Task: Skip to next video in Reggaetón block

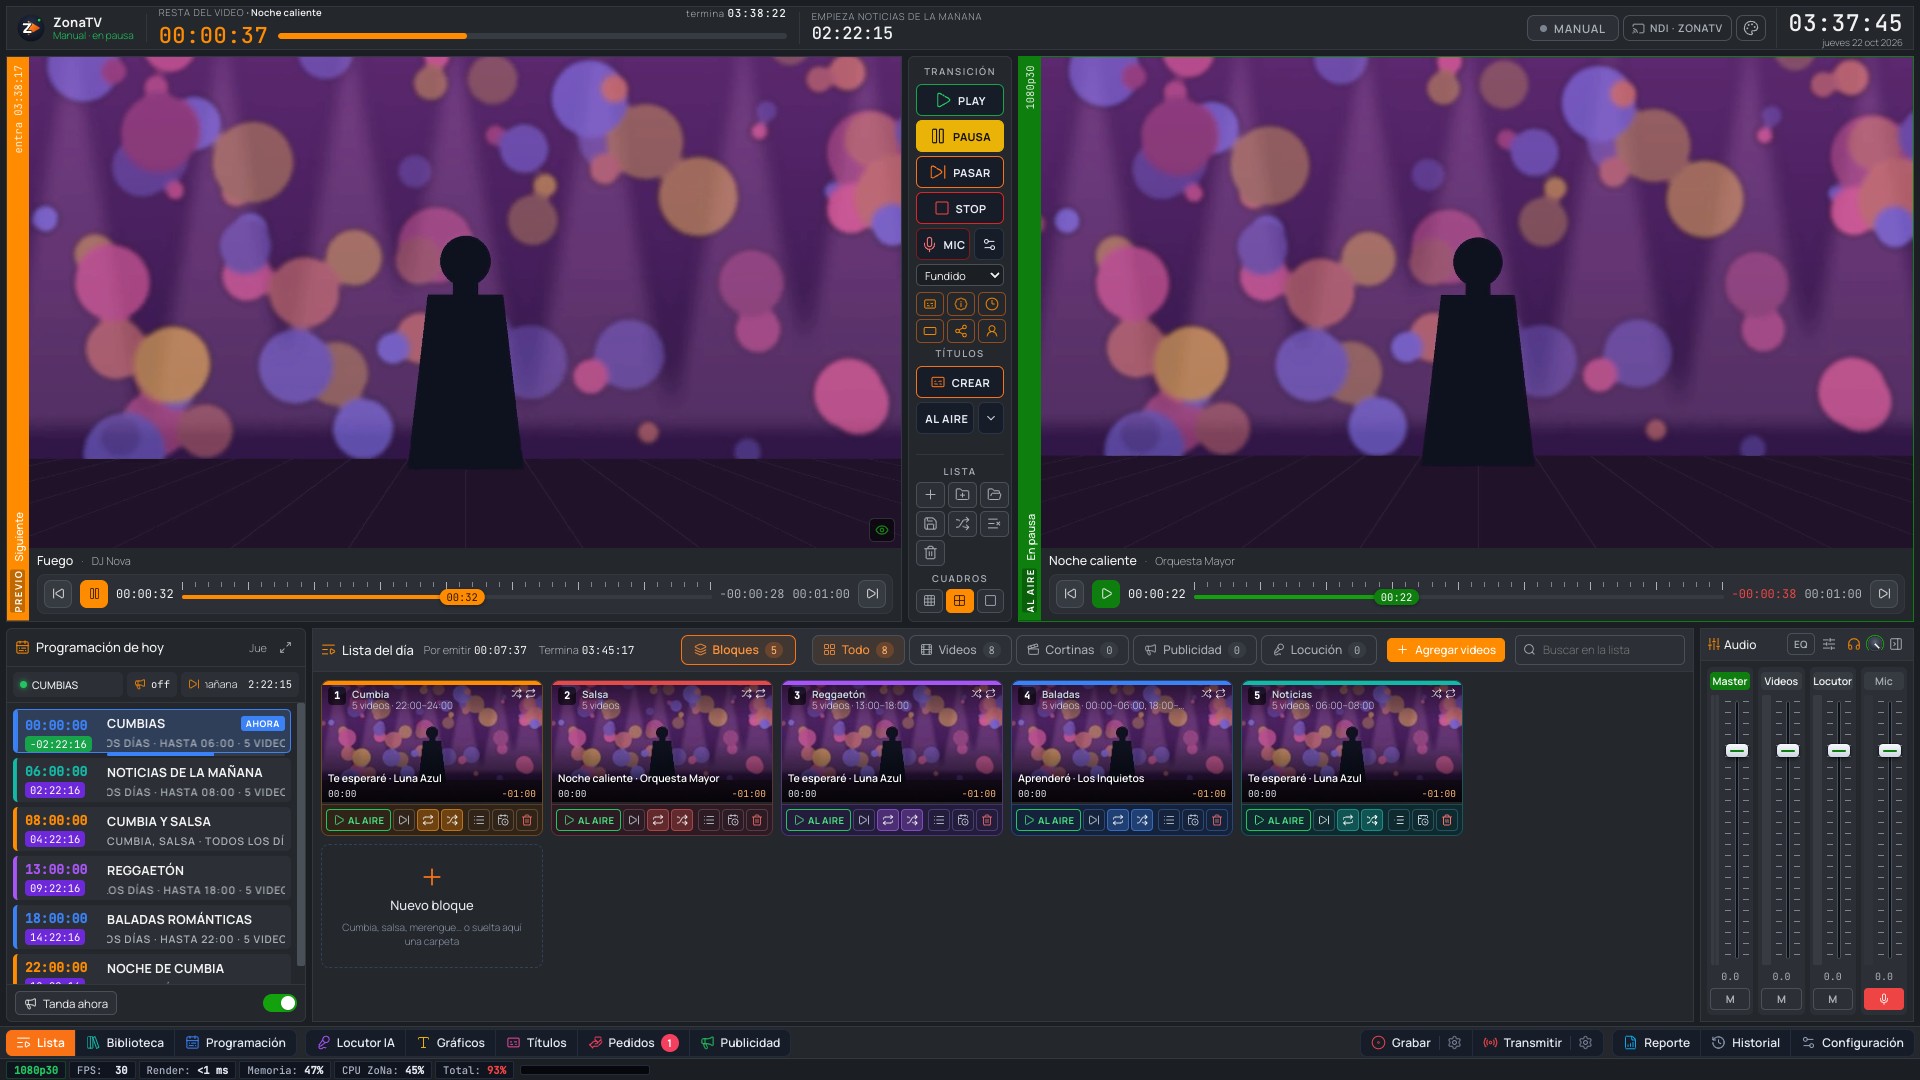Action: click(864, 820)
